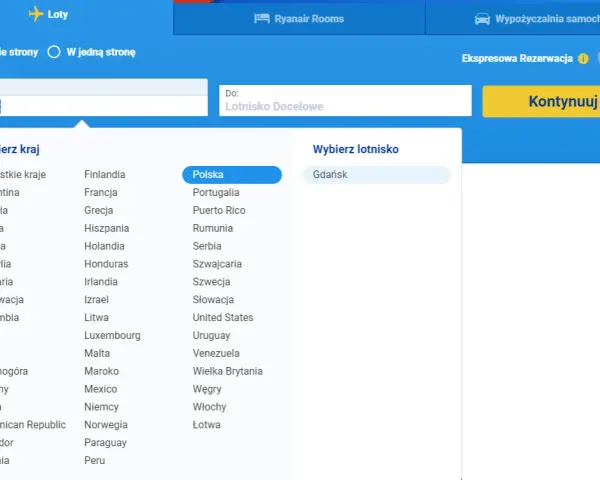
Task: Open the Loty tab with plane icon
Action: pyautogui.click(x=49, y=15)
